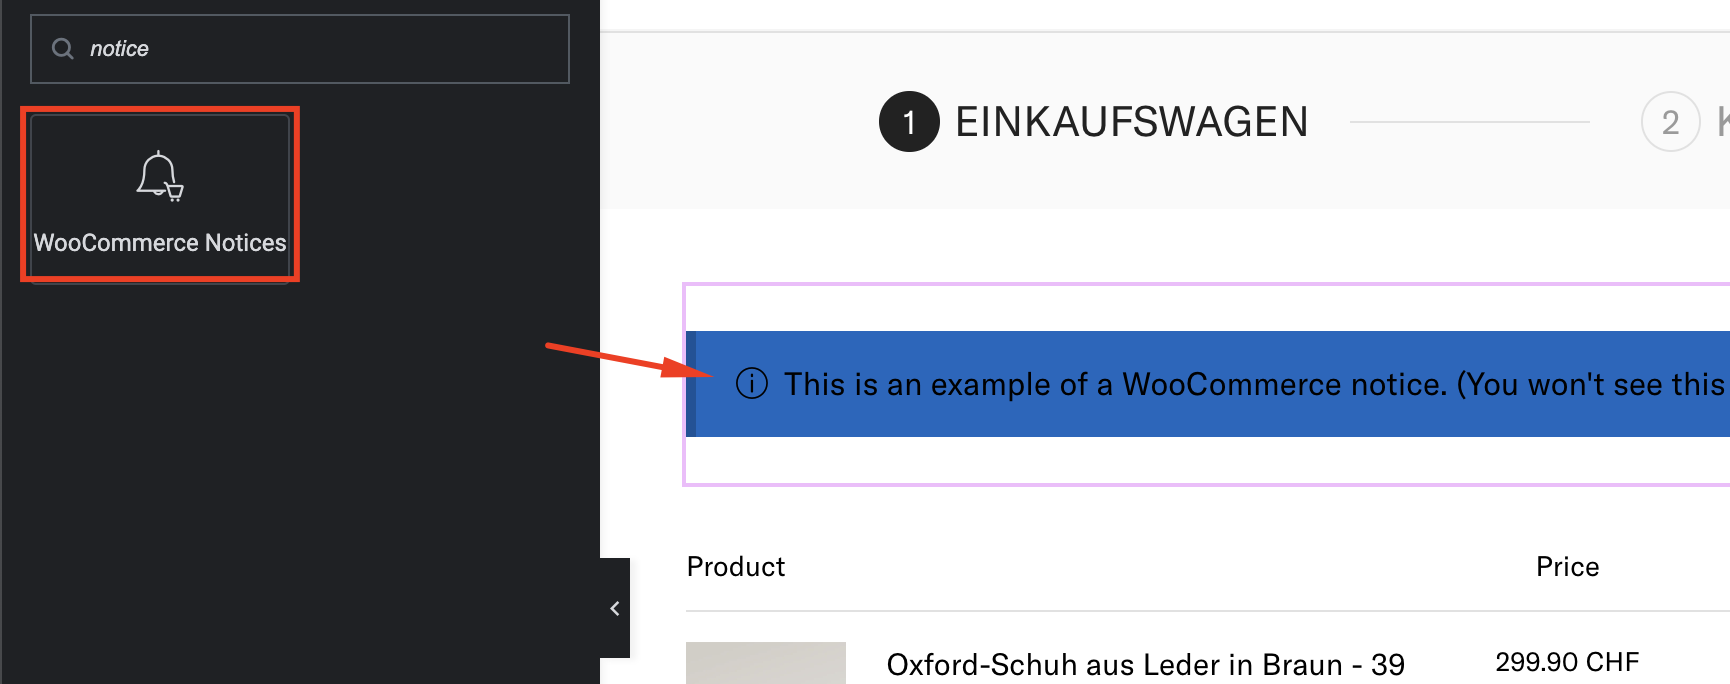1730x684 pixels.
Task: Select the example WooCommerce notice text
Action: tap(1255, 384)
